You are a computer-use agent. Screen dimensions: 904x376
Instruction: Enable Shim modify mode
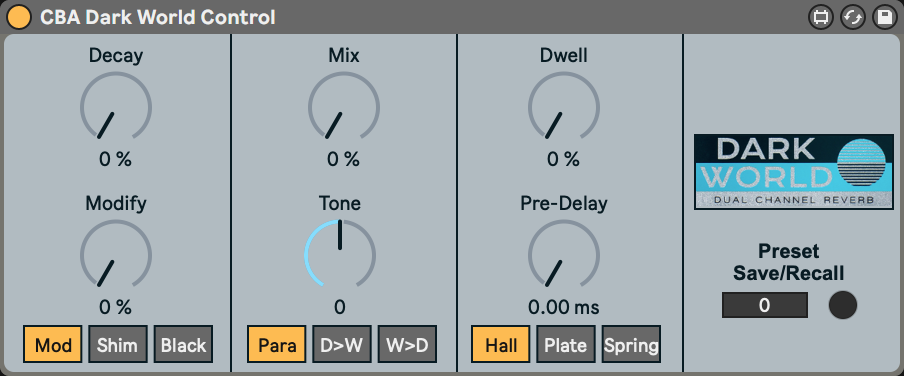coord(118,345)
